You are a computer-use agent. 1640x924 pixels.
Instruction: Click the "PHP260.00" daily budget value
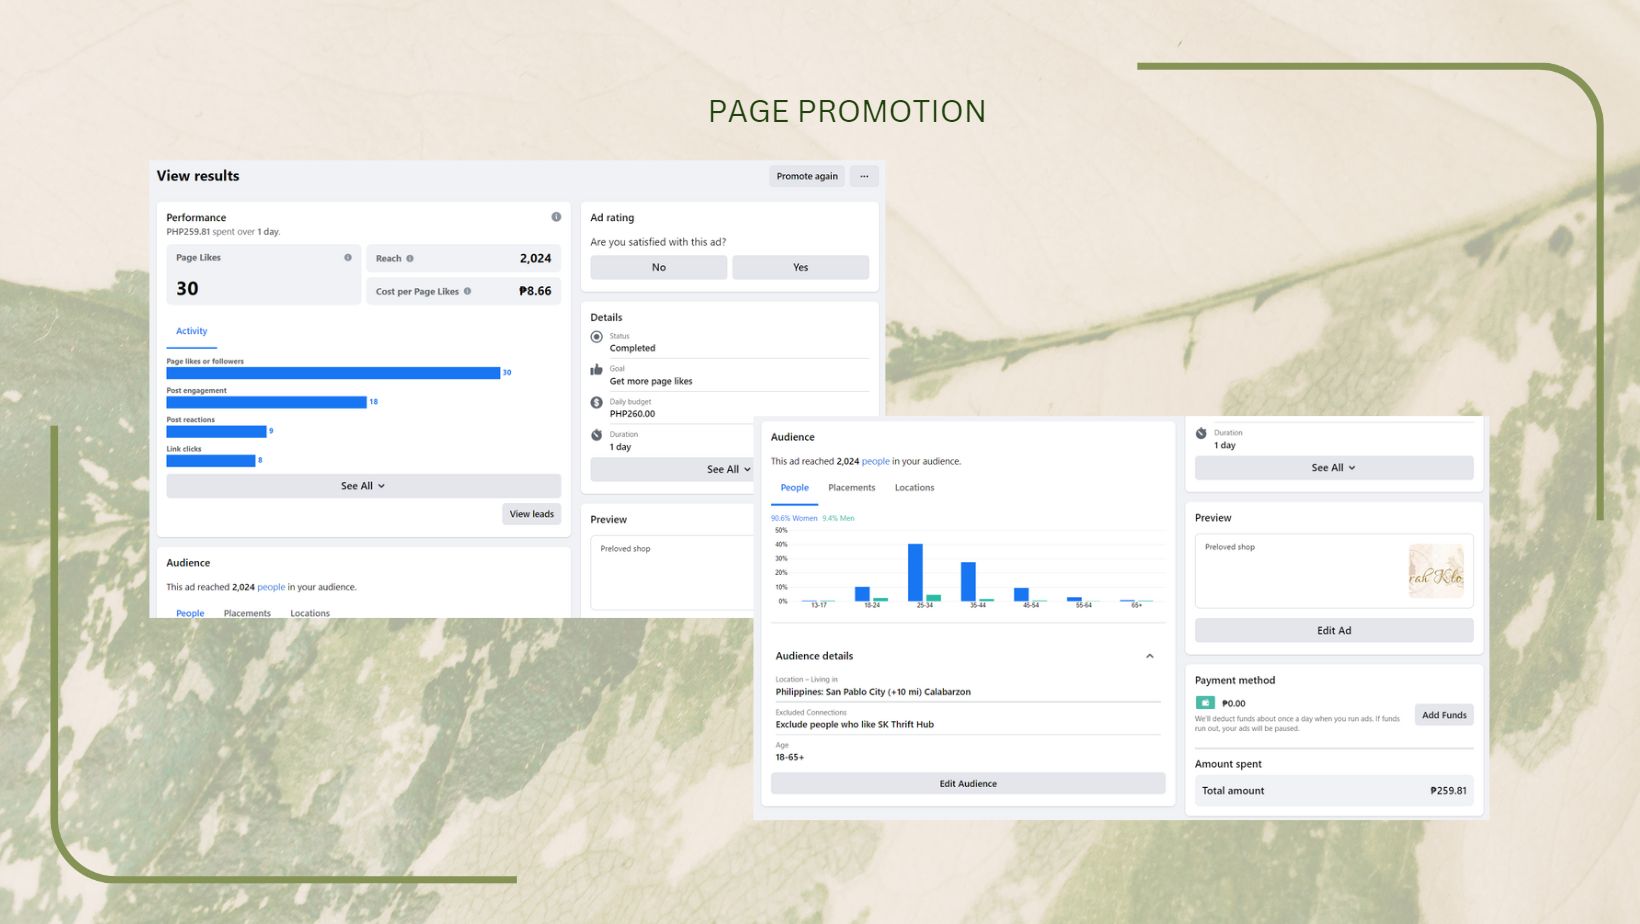(633, 414)
